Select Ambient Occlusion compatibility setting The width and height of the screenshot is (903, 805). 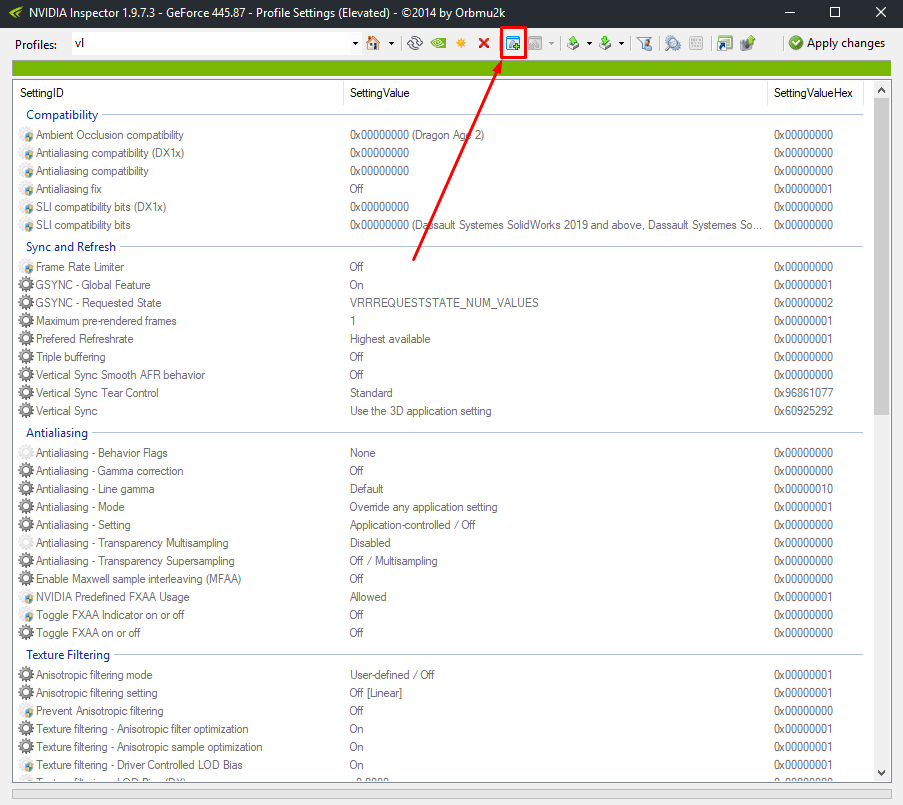(x=109, y=135)
